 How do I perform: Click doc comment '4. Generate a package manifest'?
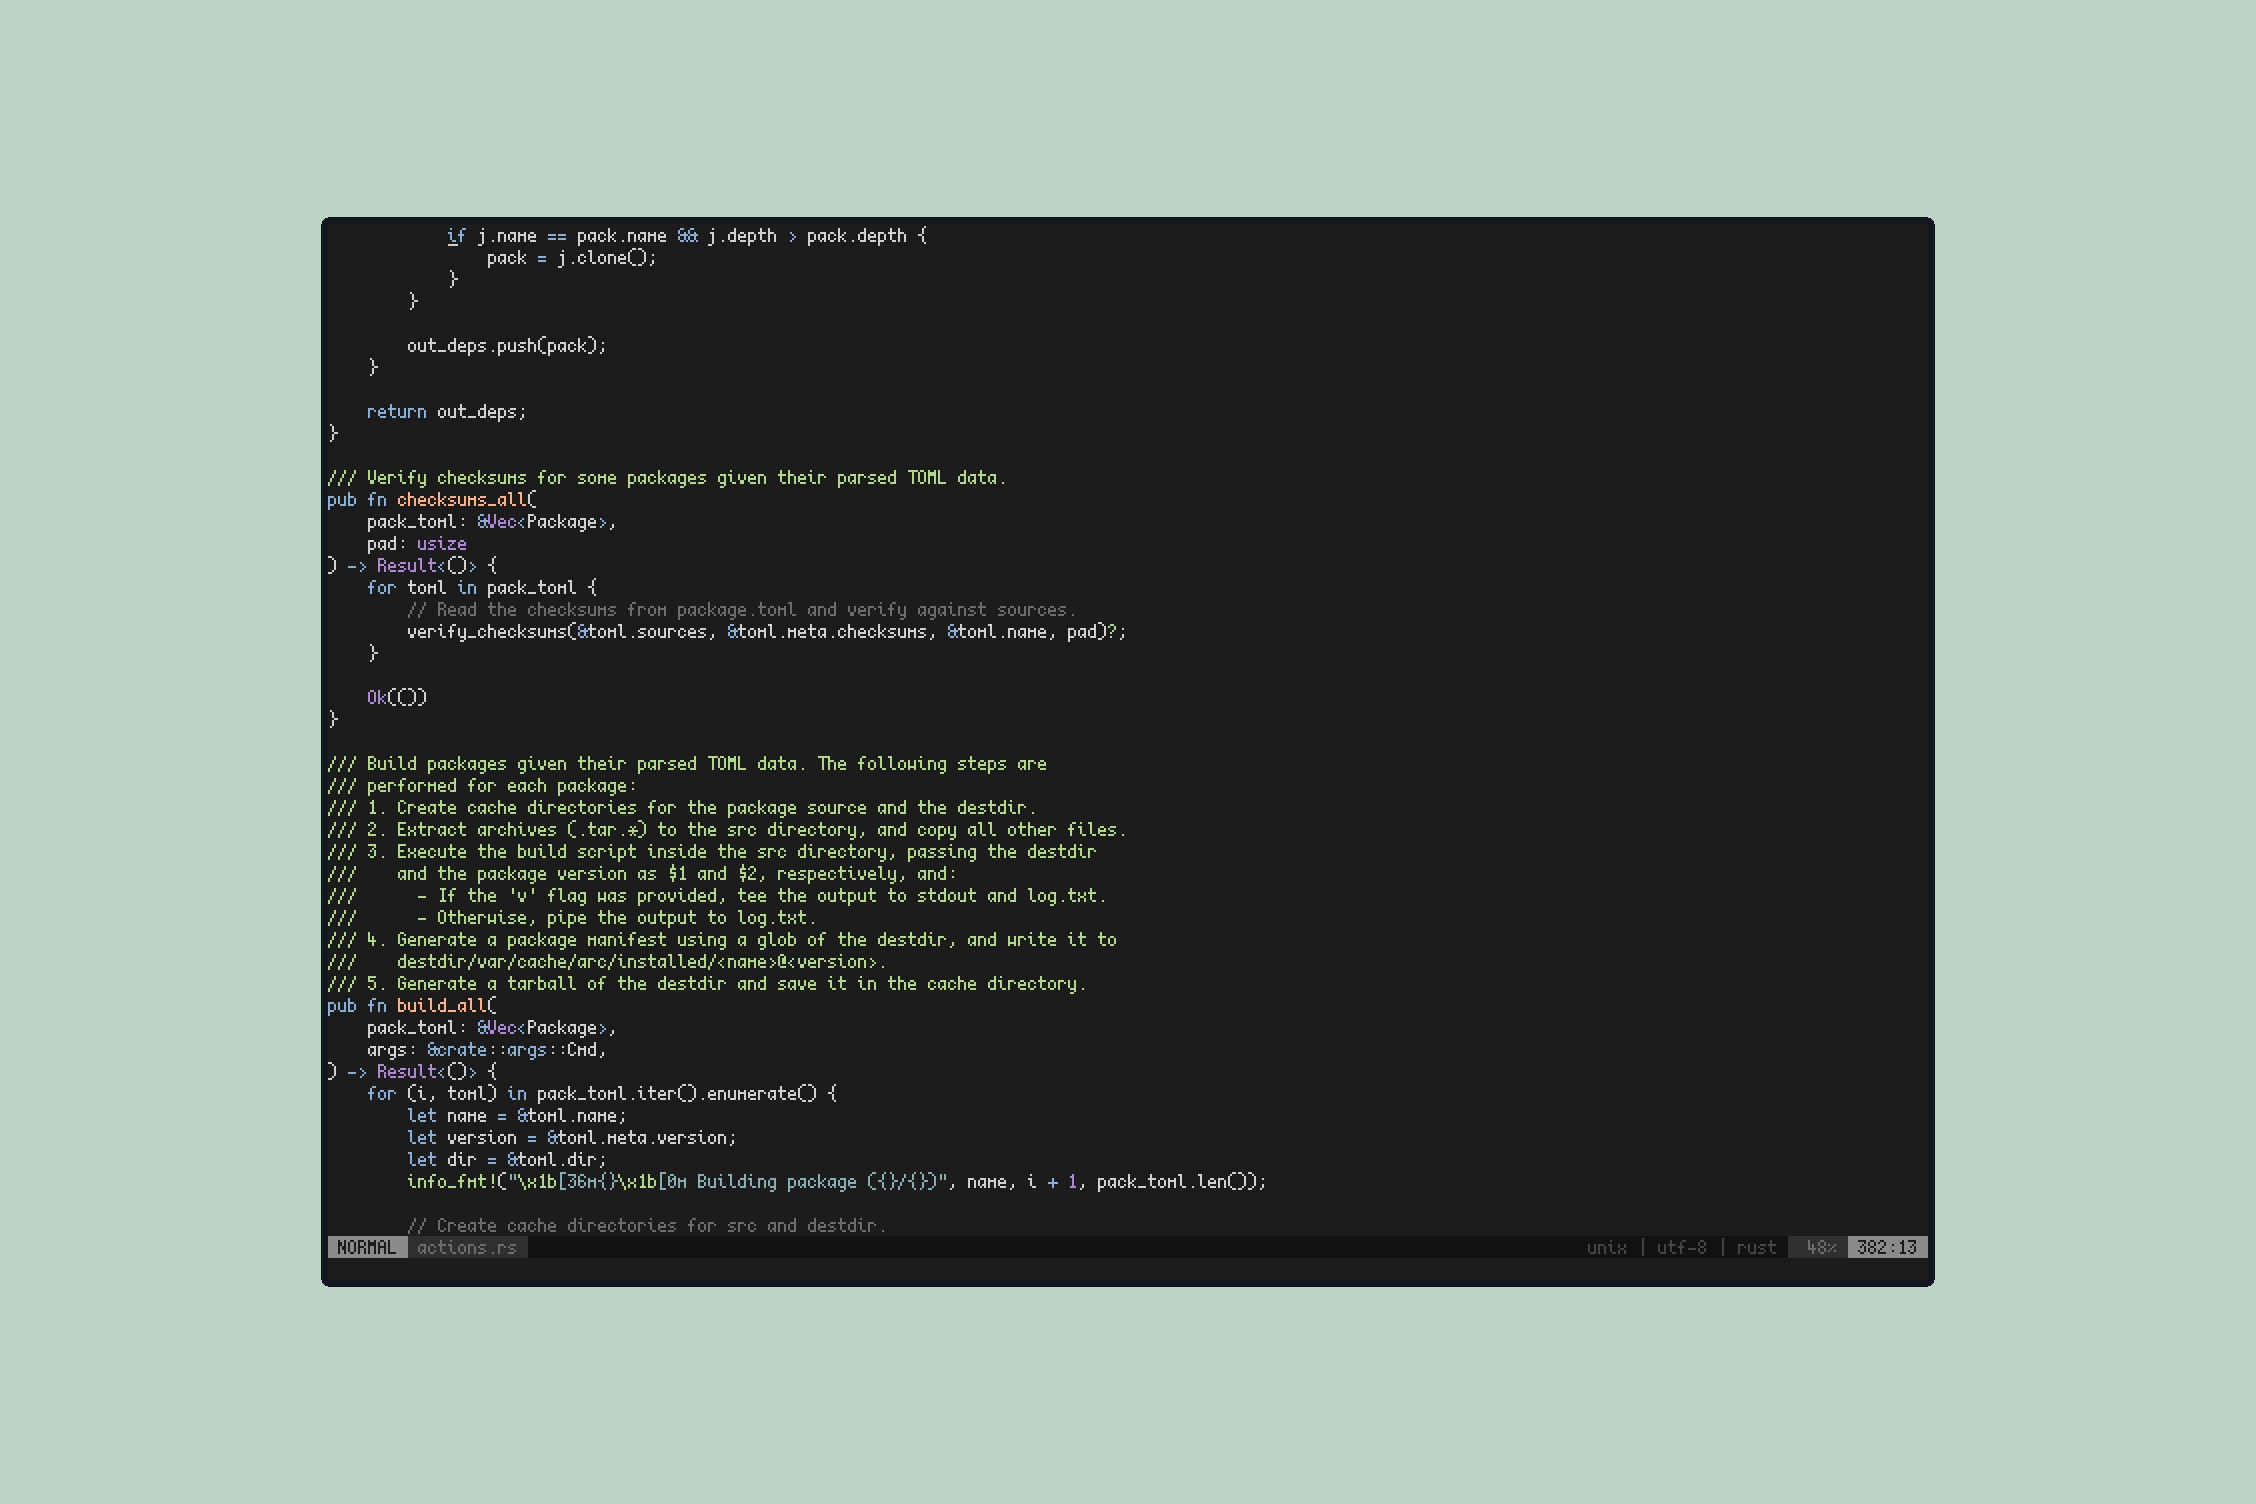[x=721, y=939]
